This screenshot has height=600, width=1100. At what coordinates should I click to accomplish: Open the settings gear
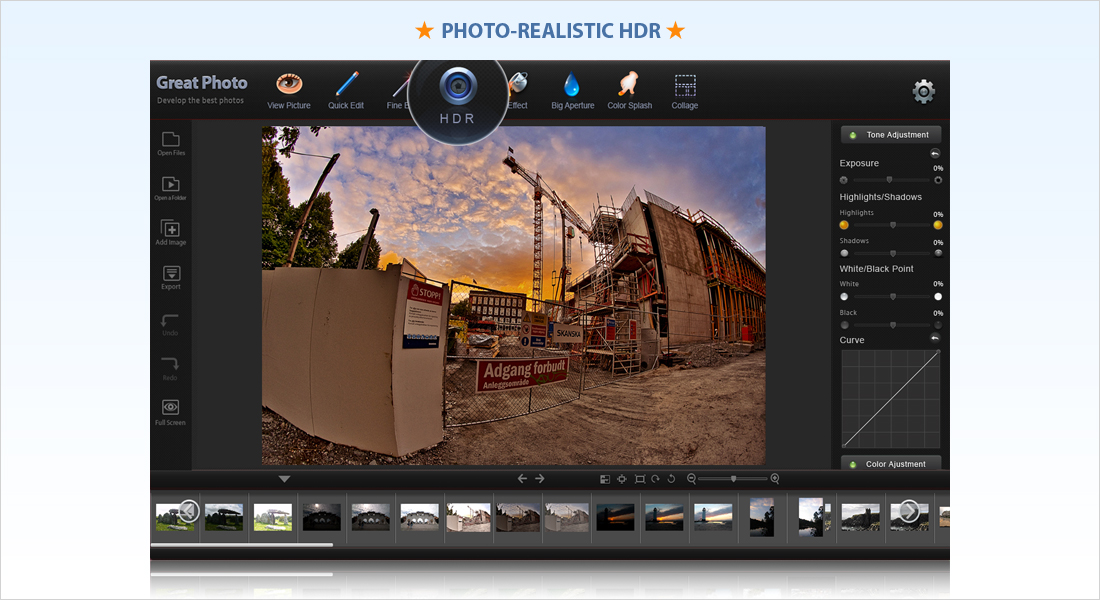click(x=923, y=91)
